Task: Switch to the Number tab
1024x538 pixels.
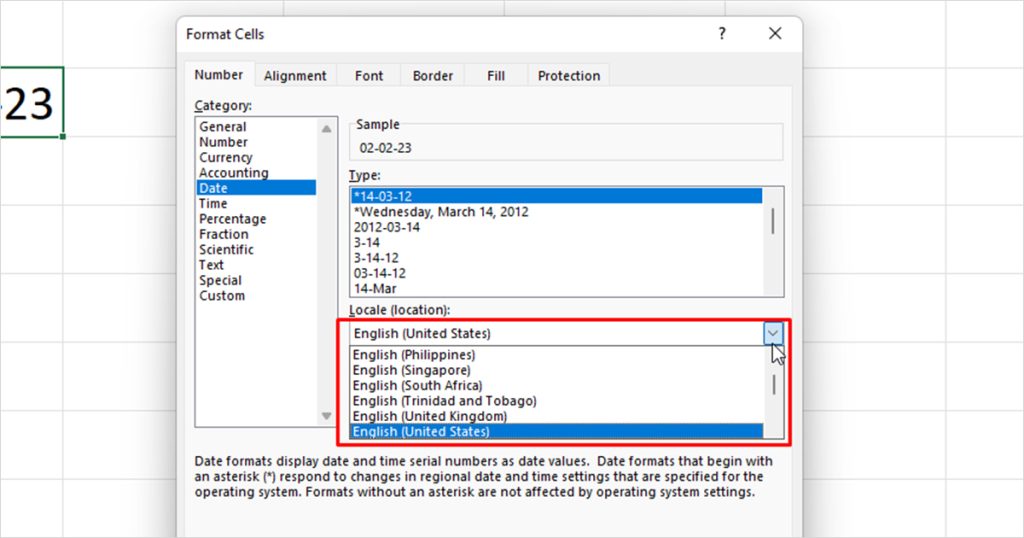Action: [219, 75]
